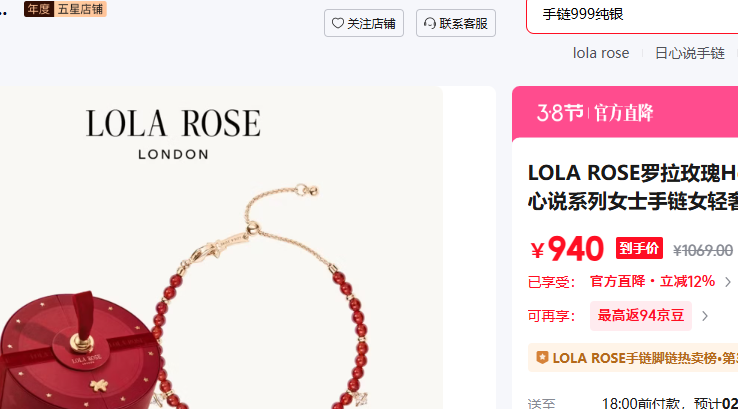Select the 日心说手链 suggested search link
Viewport: 738px width, 409px height.
[690, 53]
